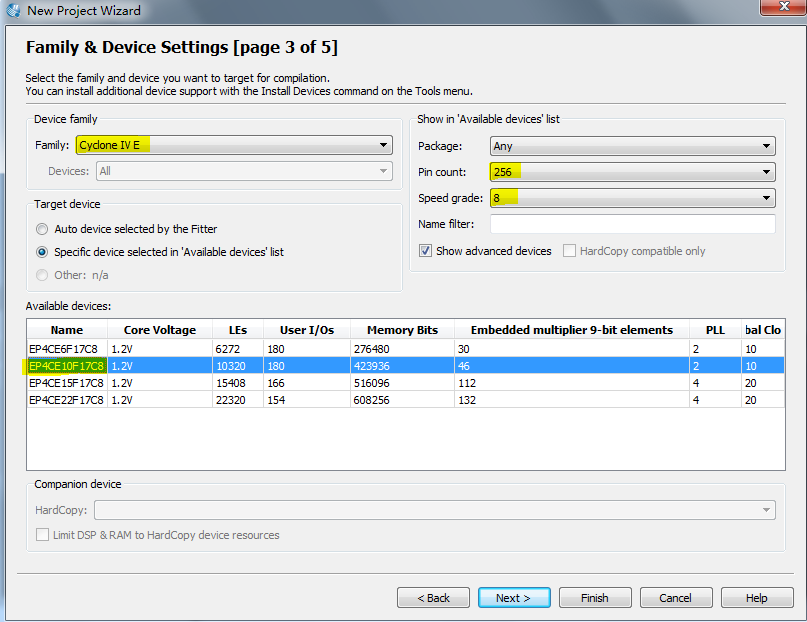Sort by the Memory Bits column header
The image size is (807, 622).
click(x=402, y=330)
